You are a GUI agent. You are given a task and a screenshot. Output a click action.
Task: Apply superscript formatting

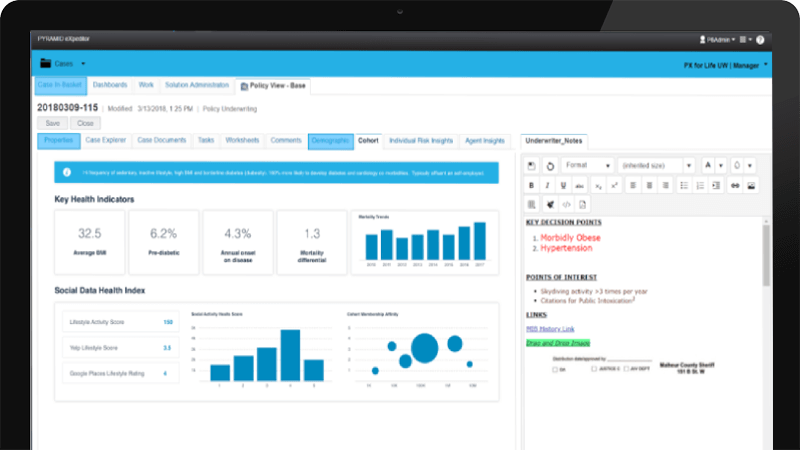pyautogui.click(x=614, y=186)
